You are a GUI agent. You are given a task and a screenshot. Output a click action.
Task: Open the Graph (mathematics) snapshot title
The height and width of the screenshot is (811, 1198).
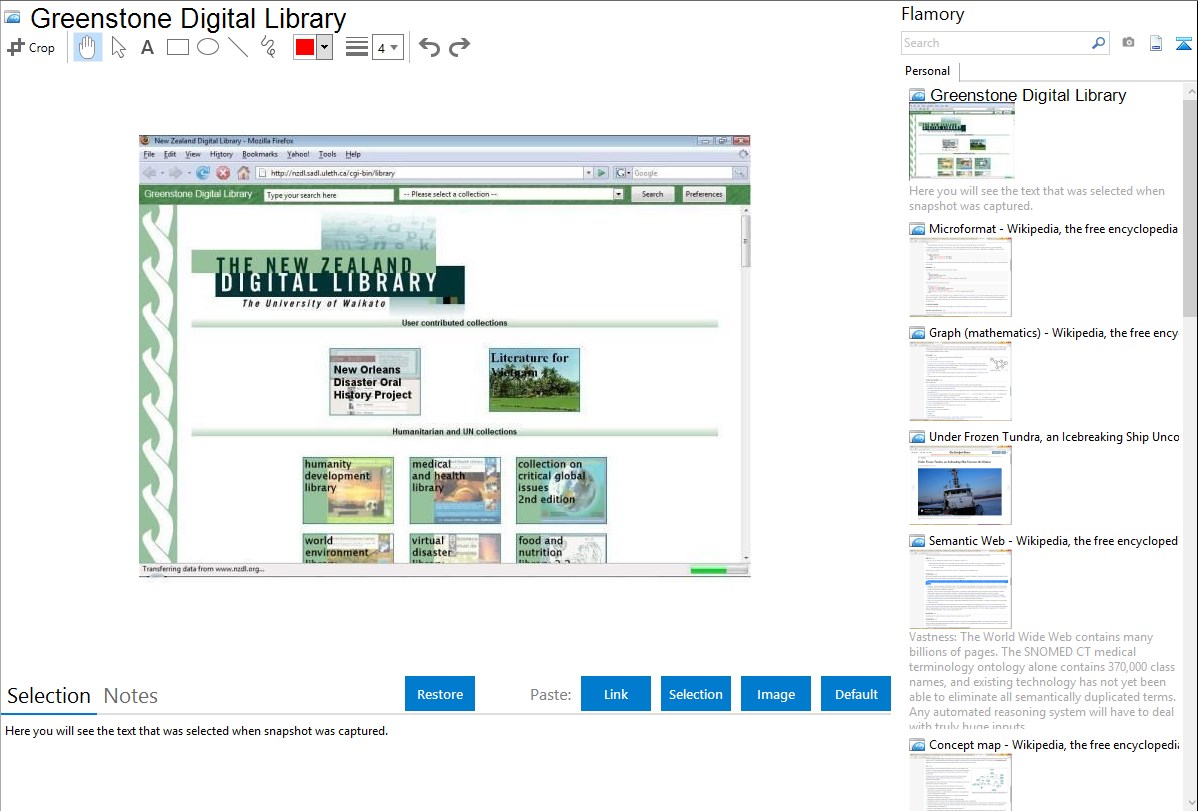point(1053,333)
